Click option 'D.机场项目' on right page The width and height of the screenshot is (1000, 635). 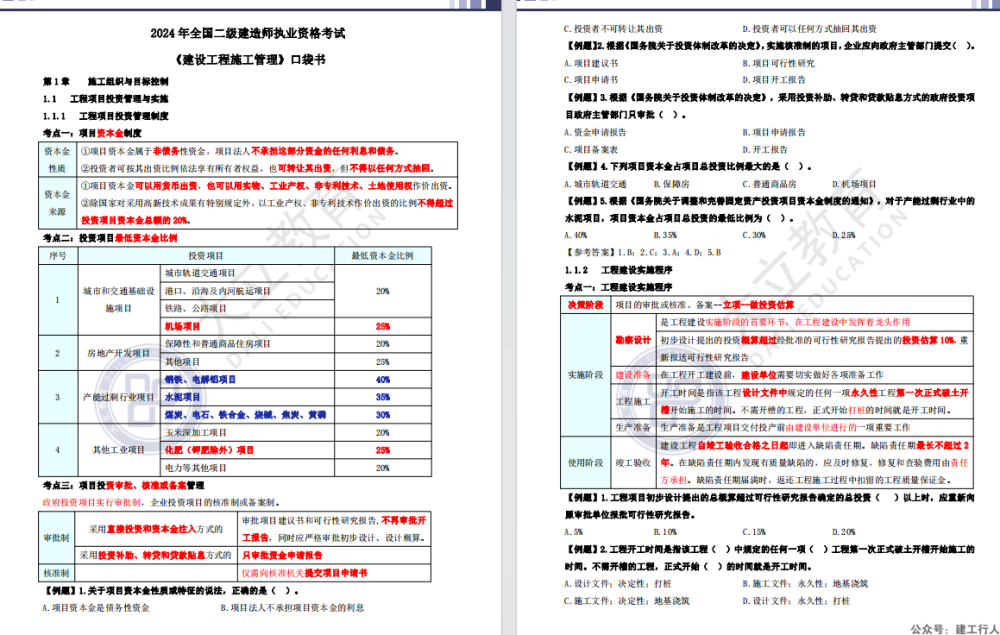[x=854, y=184]
